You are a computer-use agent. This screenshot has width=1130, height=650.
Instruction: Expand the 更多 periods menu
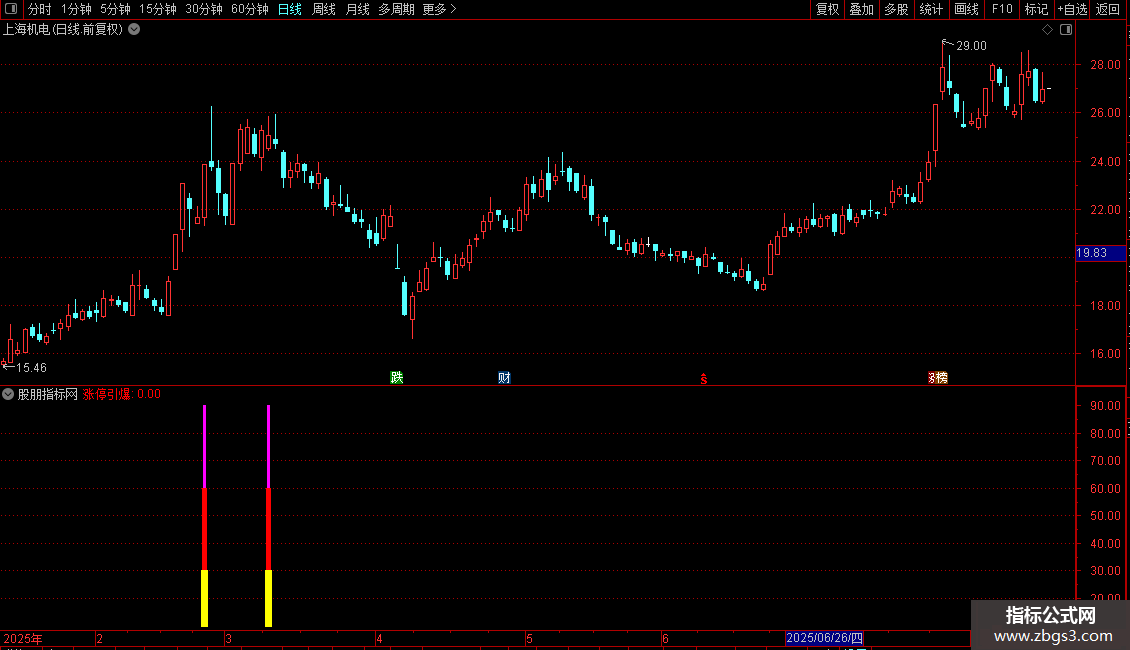(x=439, y=9)
